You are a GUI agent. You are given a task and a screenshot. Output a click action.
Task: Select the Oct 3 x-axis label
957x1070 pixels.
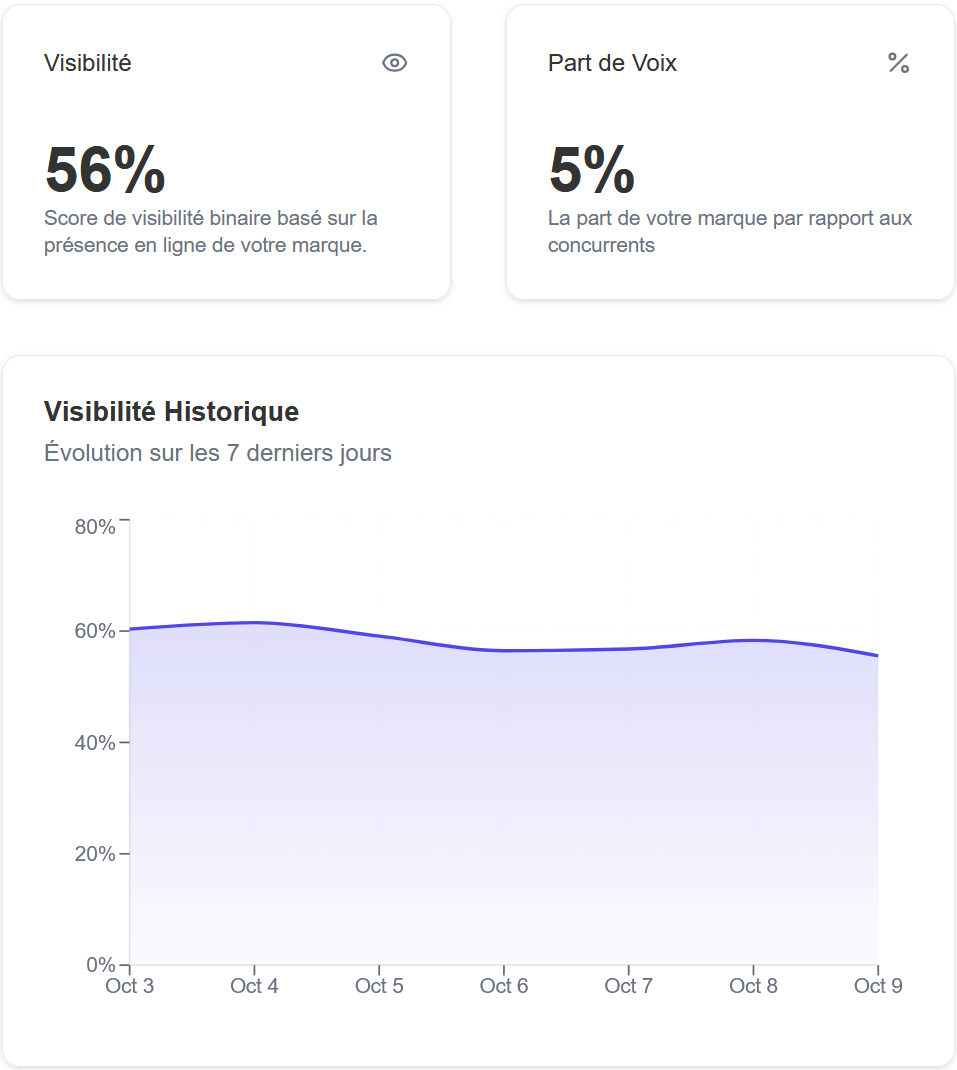click(130, 986)
